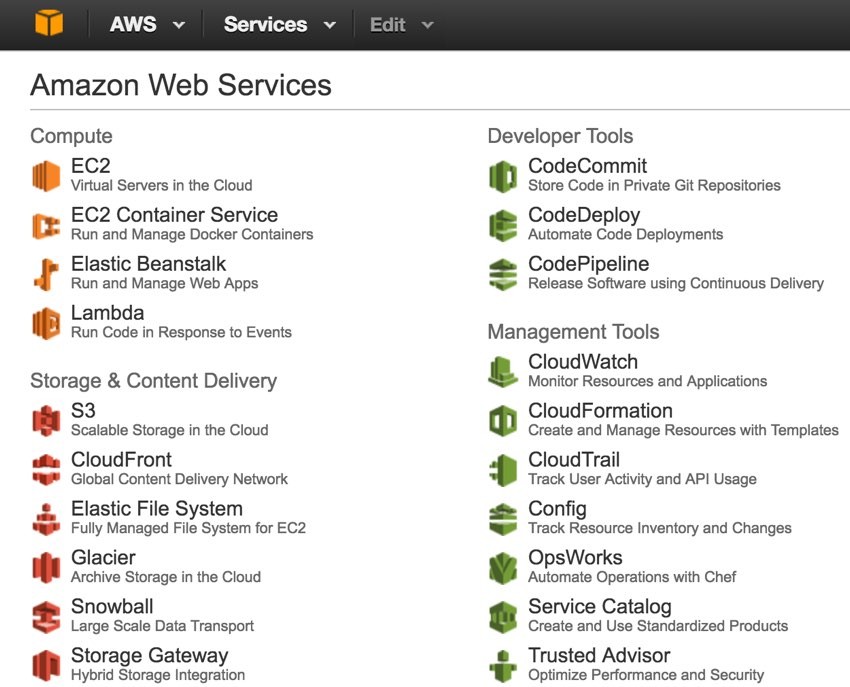Open the CodeDeploy link
This screenshot has height=687, width=850.
pos(584,215)
